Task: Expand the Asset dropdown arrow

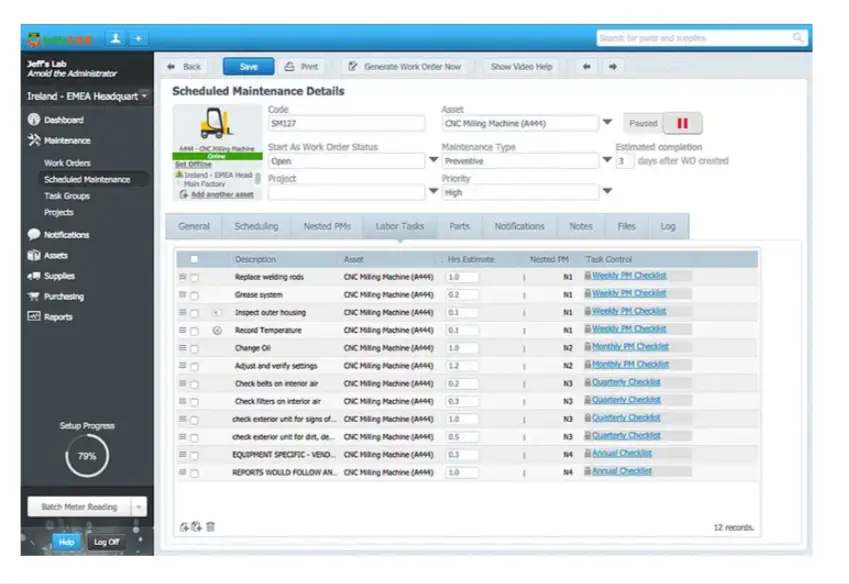Action: click(608, 122)
